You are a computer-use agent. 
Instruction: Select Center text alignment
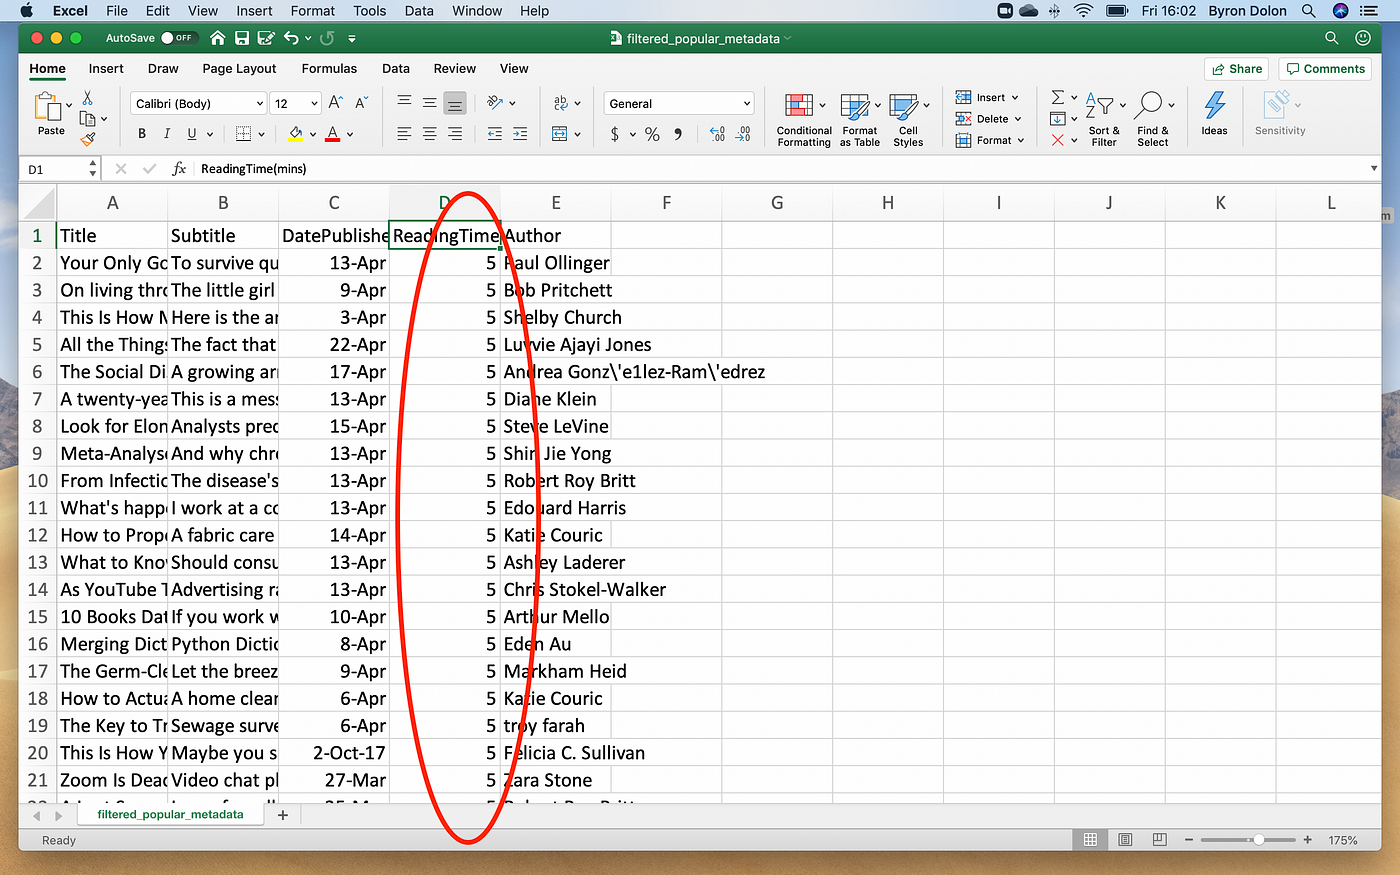tap(429, 133)
